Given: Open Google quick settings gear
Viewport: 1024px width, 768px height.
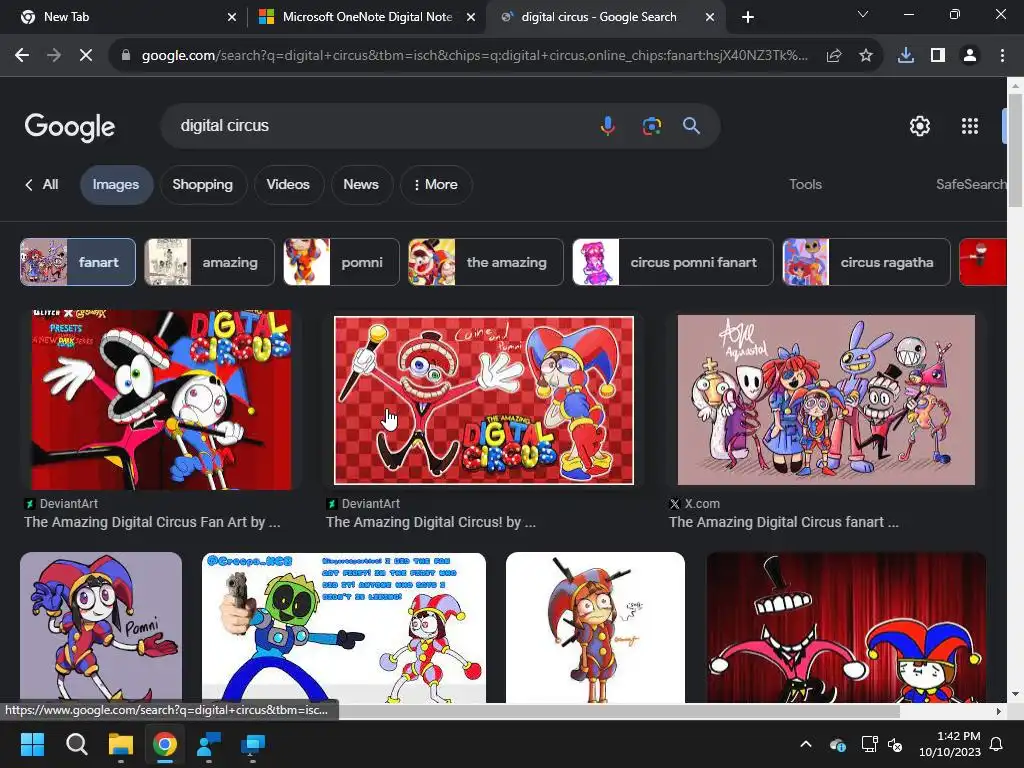Looking at the screenshot, I should (x=920, y=125).
